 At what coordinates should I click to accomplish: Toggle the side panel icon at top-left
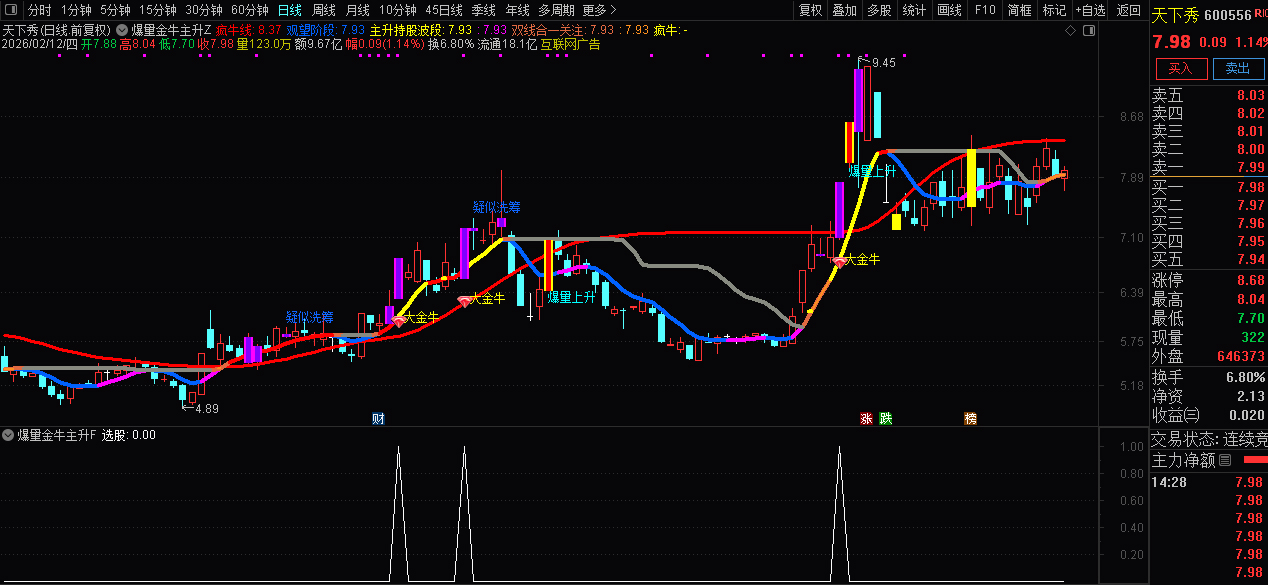coord(12,10)
